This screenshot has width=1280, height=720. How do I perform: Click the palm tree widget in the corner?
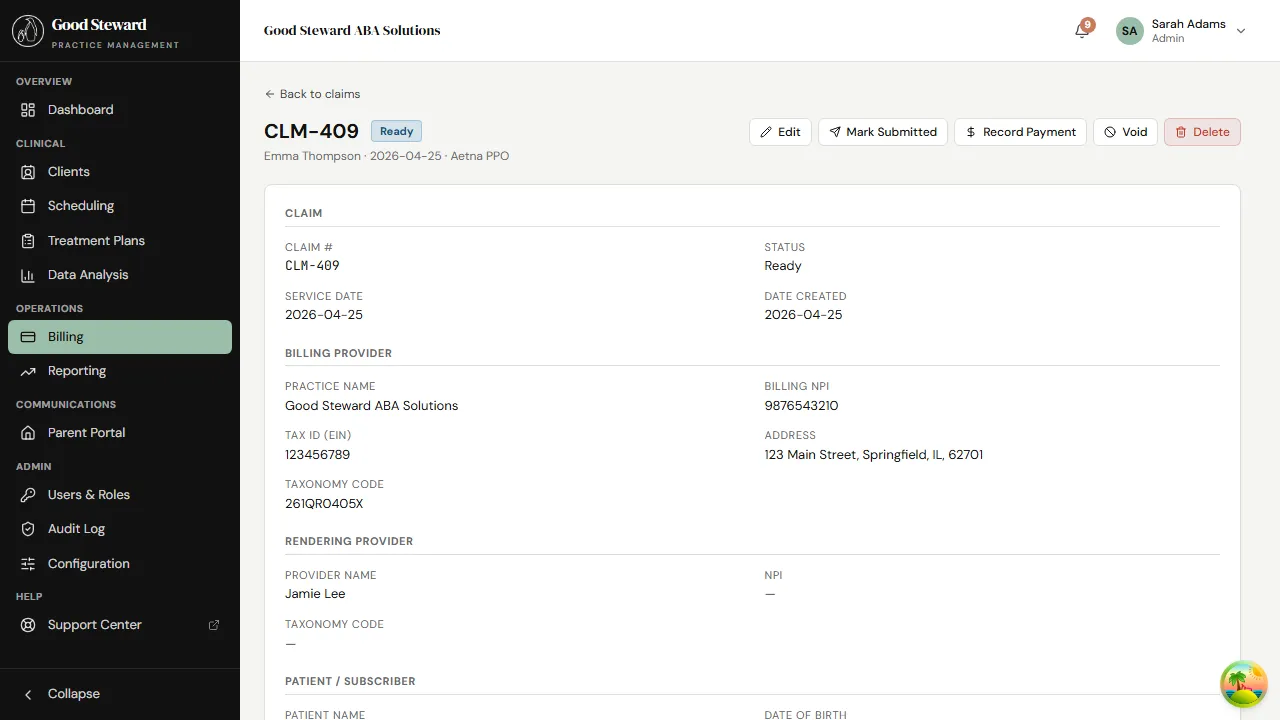[1243, 684]
